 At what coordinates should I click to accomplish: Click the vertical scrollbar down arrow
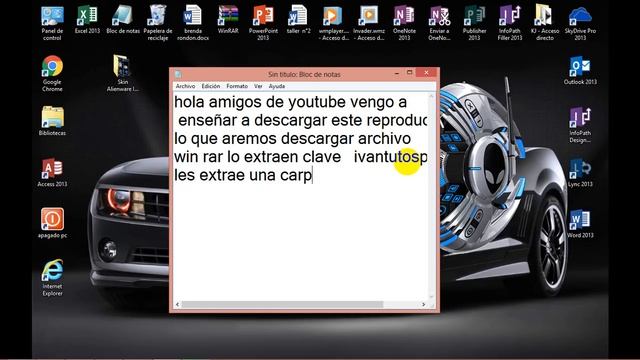(x=431, y=297)
